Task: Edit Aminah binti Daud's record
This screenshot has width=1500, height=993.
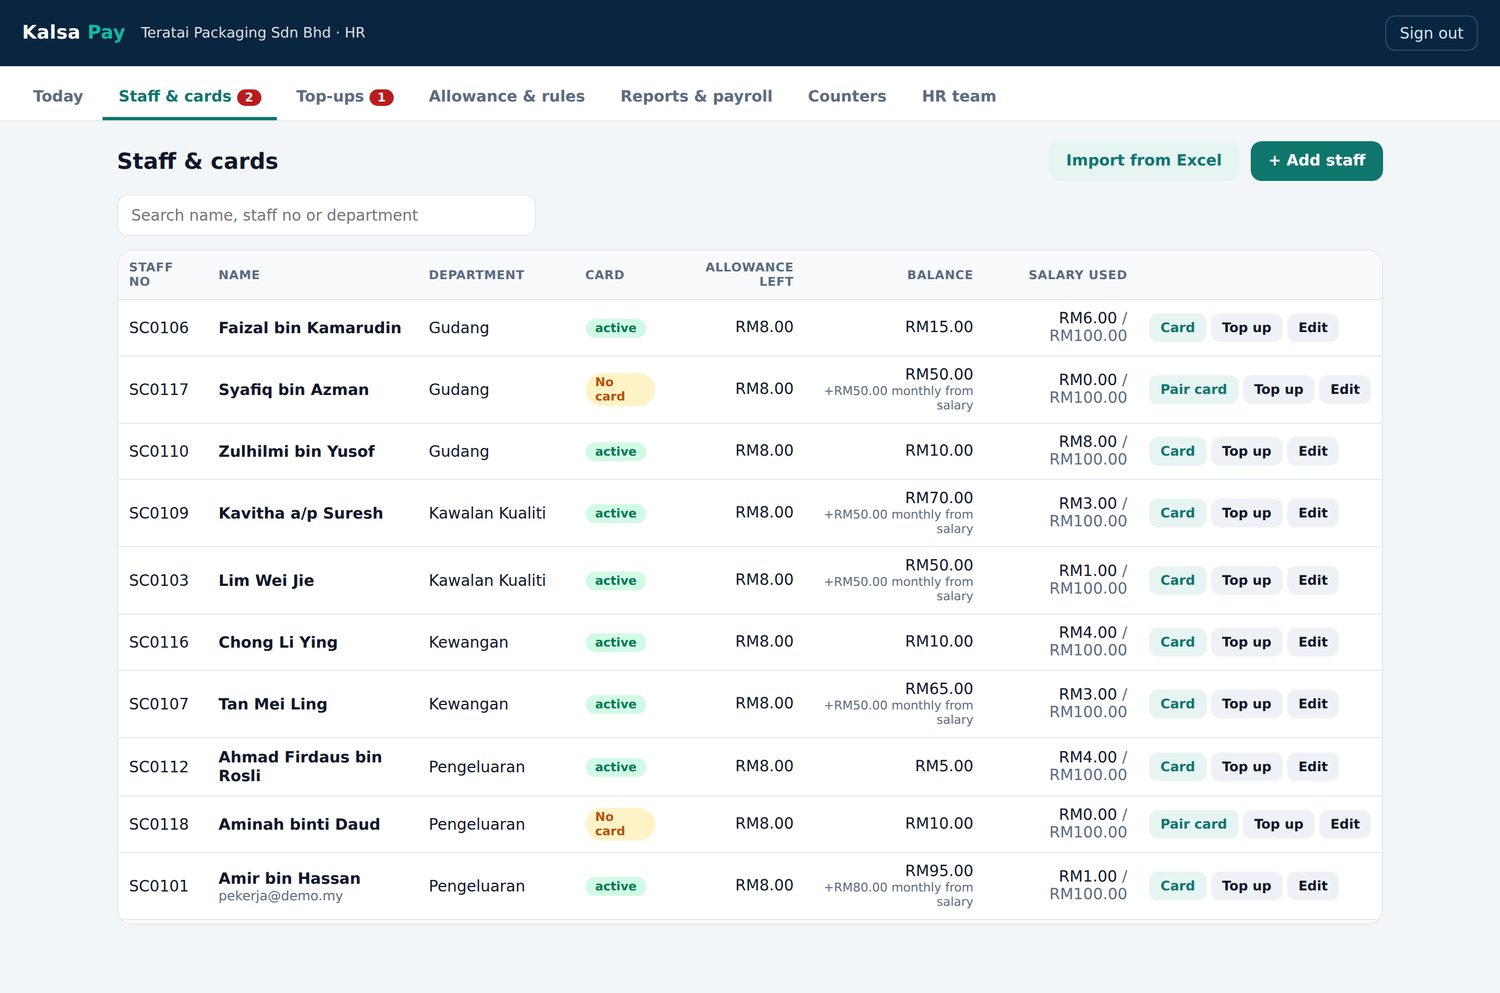Action: pos(1344,825)
